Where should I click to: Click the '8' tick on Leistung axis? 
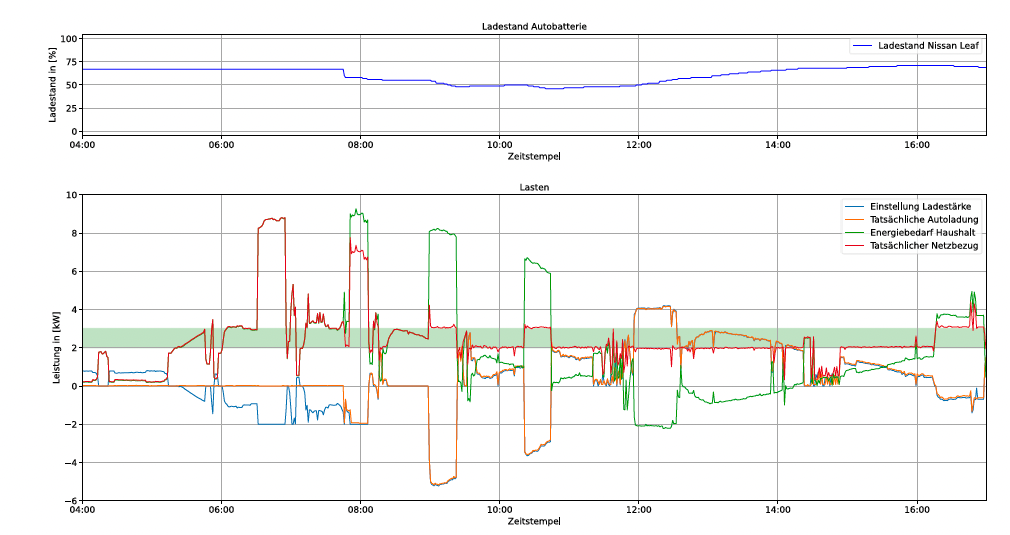[x=74, y=233]
